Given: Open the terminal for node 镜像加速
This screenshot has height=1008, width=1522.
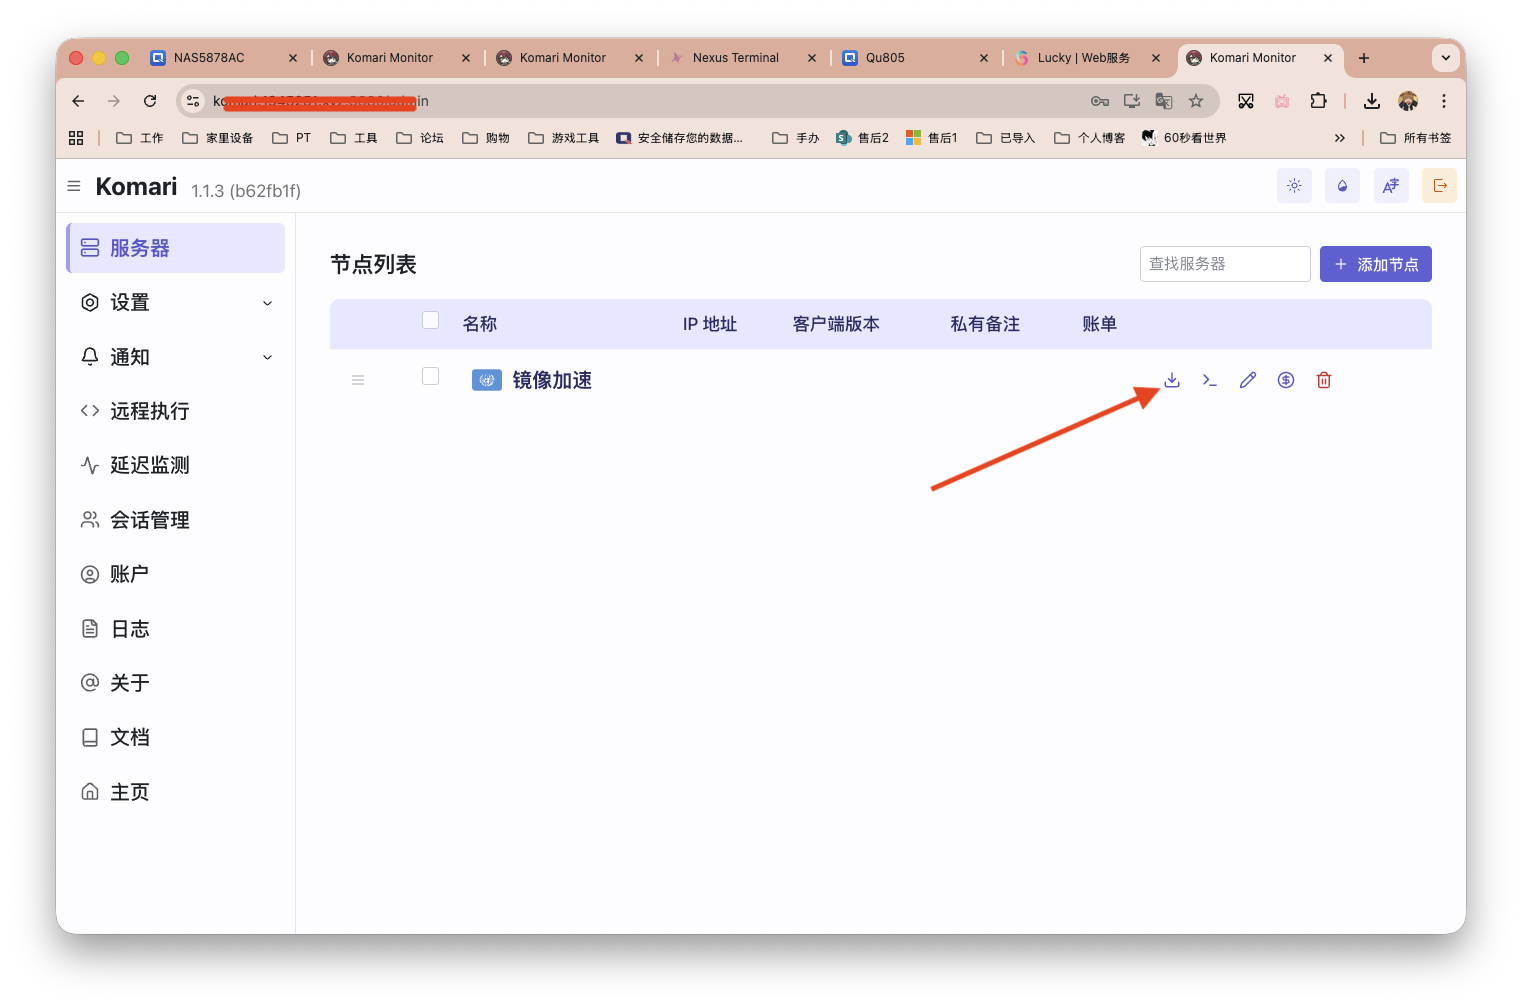Looking at the screenshot, I should [1209, 380].
